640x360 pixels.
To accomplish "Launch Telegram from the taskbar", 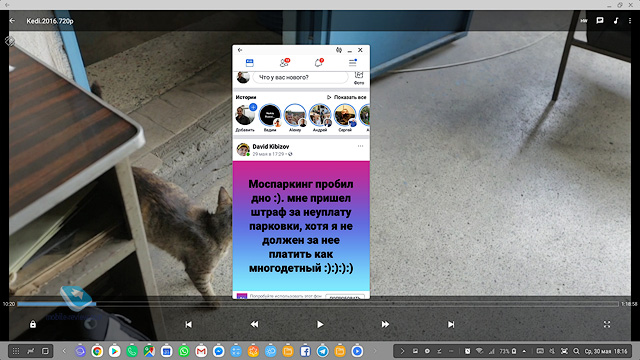I will (x=322, y=351).
